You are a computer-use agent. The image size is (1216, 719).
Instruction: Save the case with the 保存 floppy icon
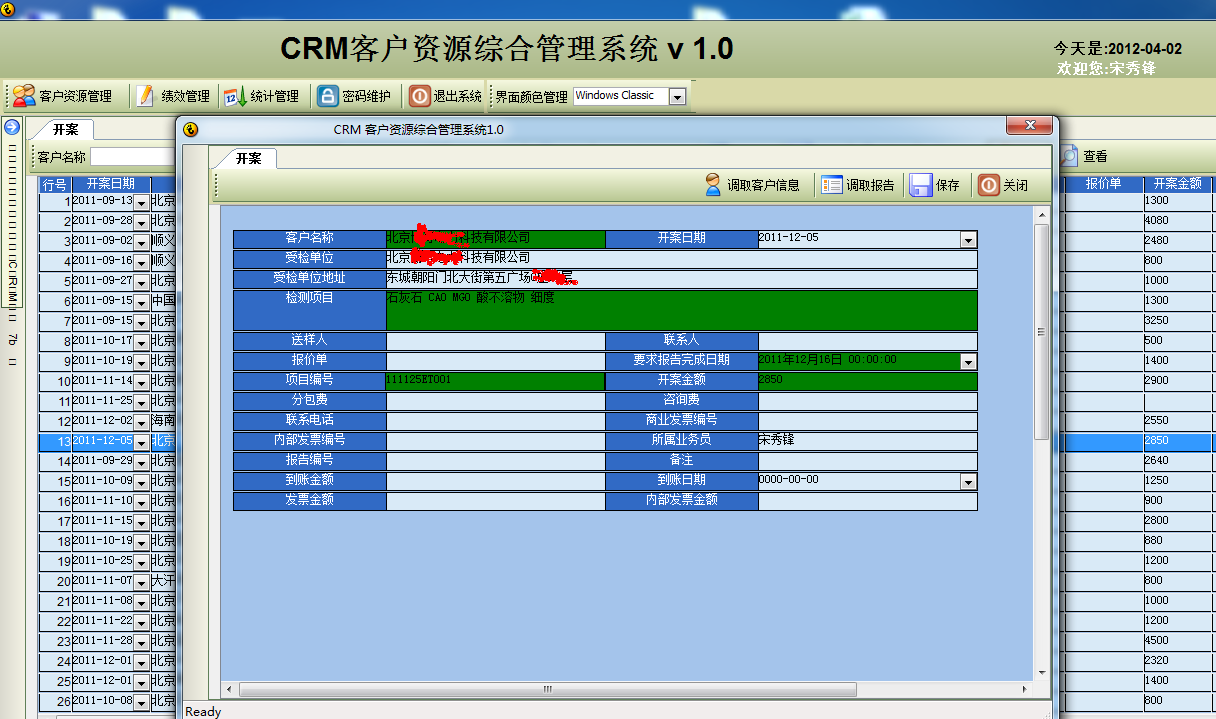coord(920,184)
